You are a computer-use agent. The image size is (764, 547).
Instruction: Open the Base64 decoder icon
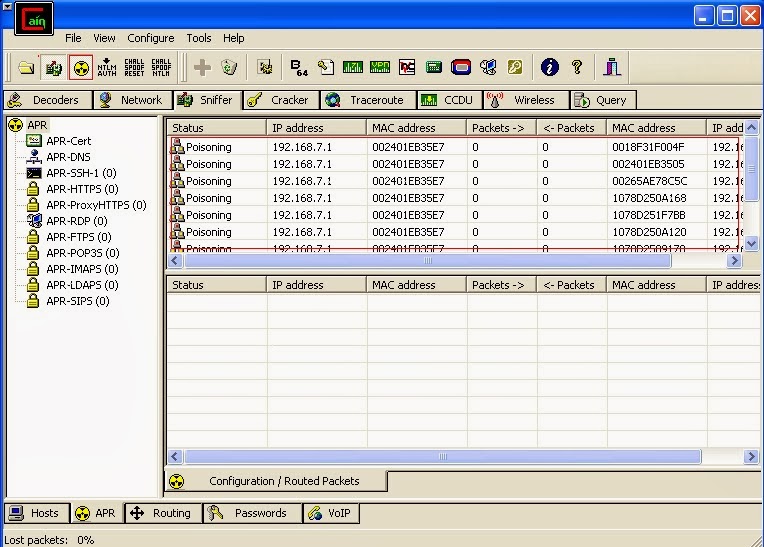(299, 67)
